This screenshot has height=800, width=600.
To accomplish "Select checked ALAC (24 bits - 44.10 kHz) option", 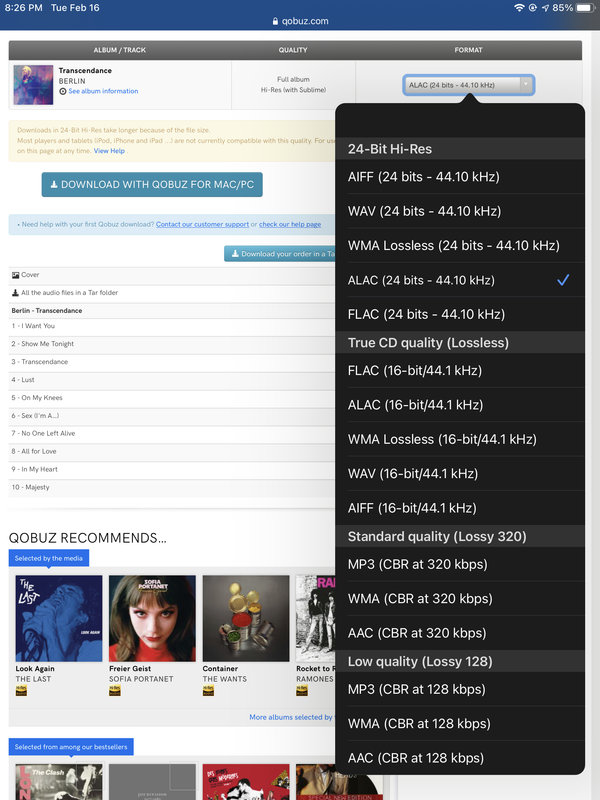I will point(460,280).
